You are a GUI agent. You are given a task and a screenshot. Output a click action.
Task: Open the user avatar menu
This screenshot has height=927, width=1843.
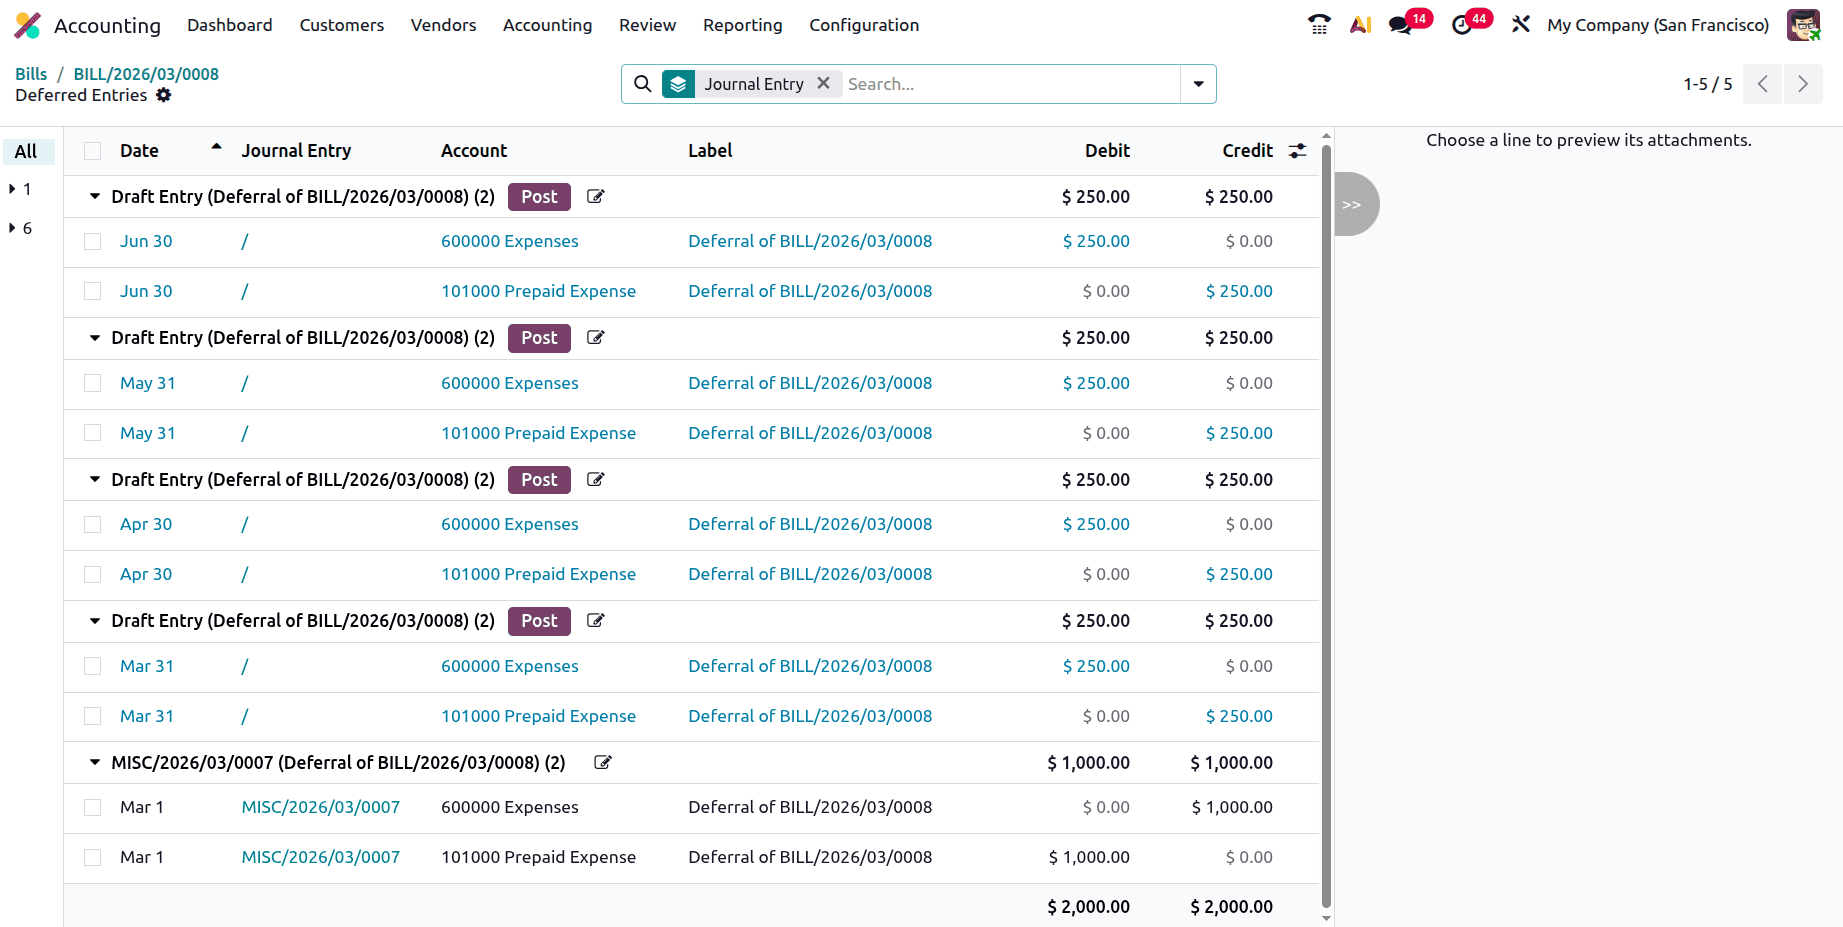[x=1804, y=25]
